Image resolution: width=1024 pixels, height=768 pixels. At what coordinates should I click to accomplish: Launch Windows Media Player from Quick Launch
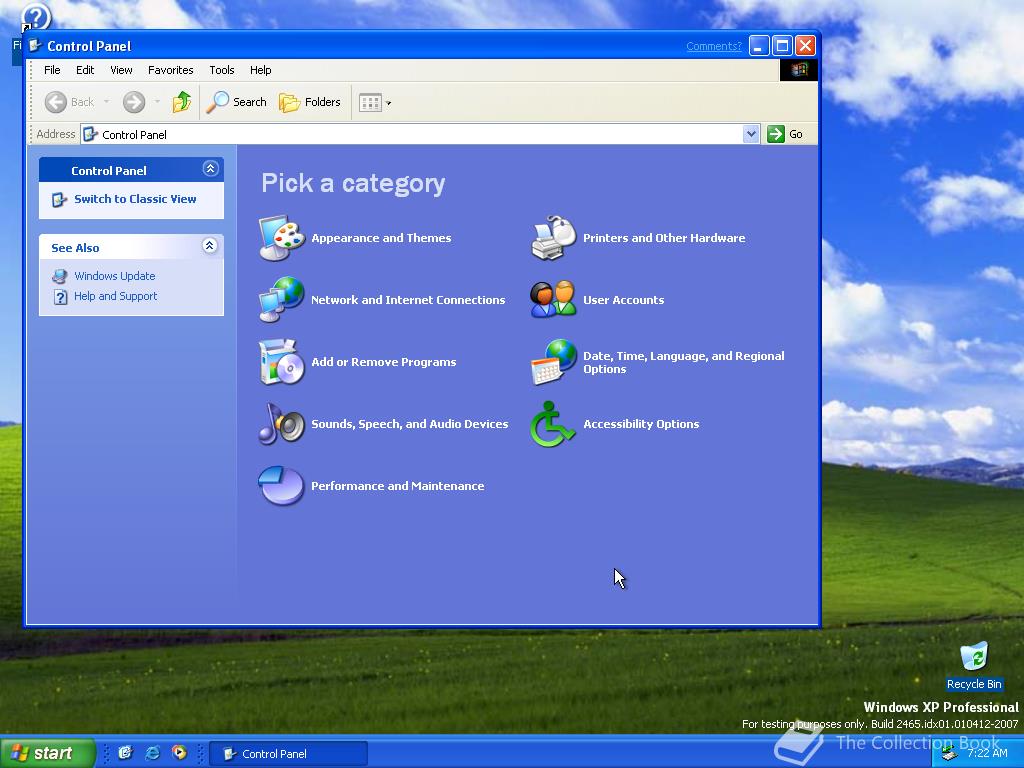point(180,752)
